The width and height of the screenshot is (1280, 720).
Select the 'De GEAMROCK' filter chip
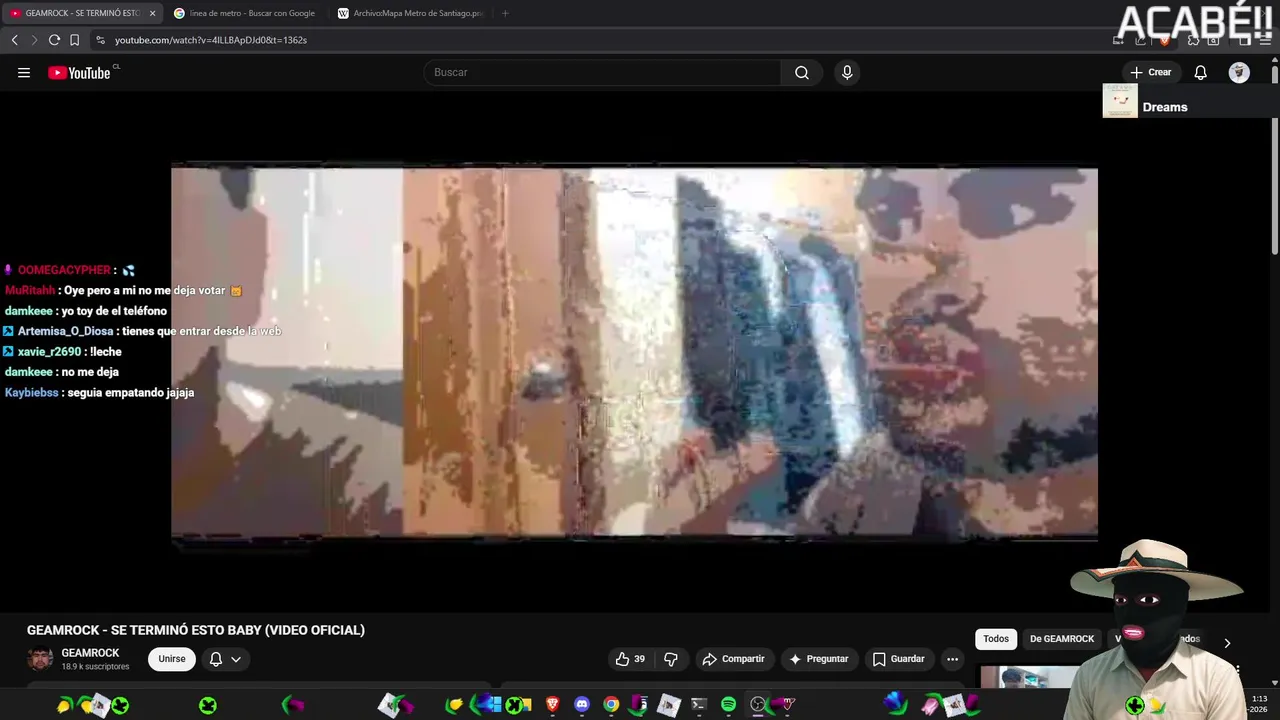pos(1062,639)
